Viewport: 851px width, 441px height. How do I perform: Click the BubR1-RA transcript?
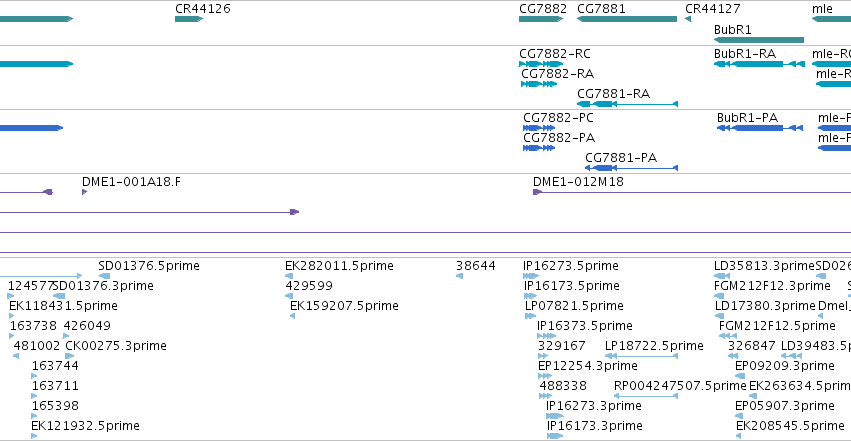[x=759, y=64]
